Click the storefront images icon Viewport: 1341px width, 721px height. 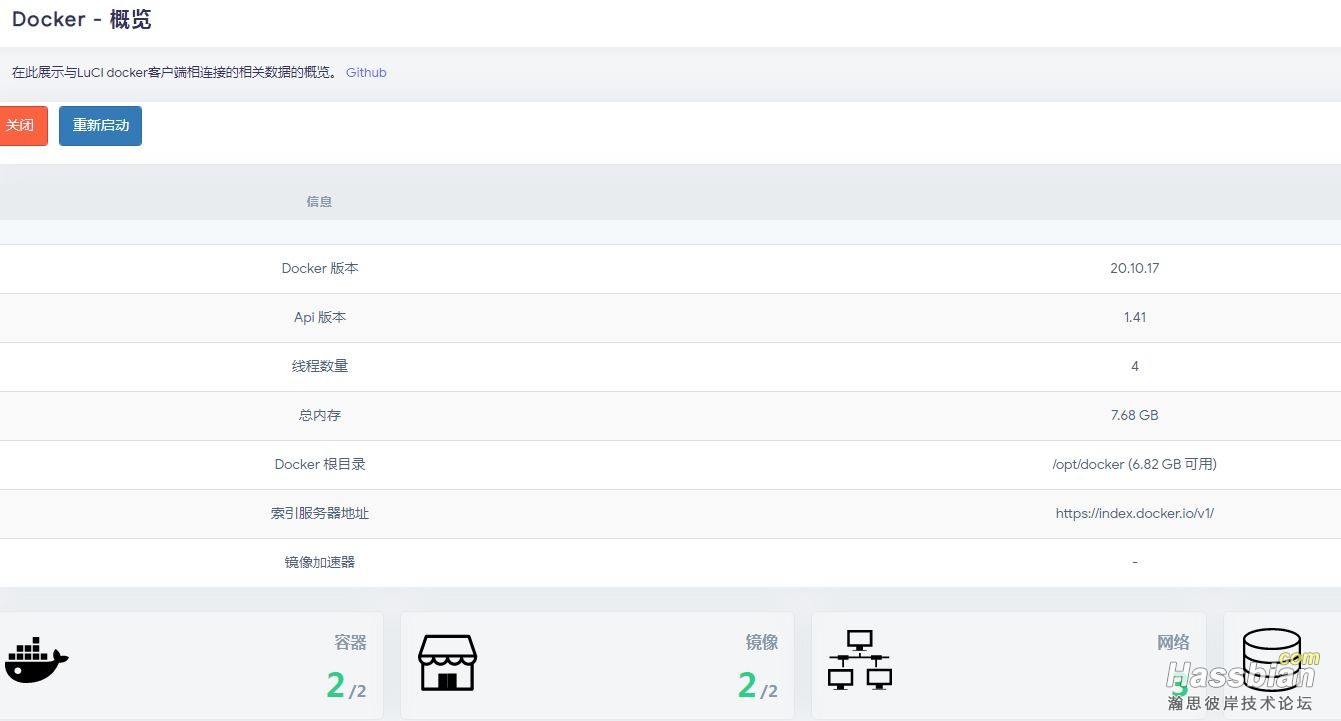coord(448,663)
